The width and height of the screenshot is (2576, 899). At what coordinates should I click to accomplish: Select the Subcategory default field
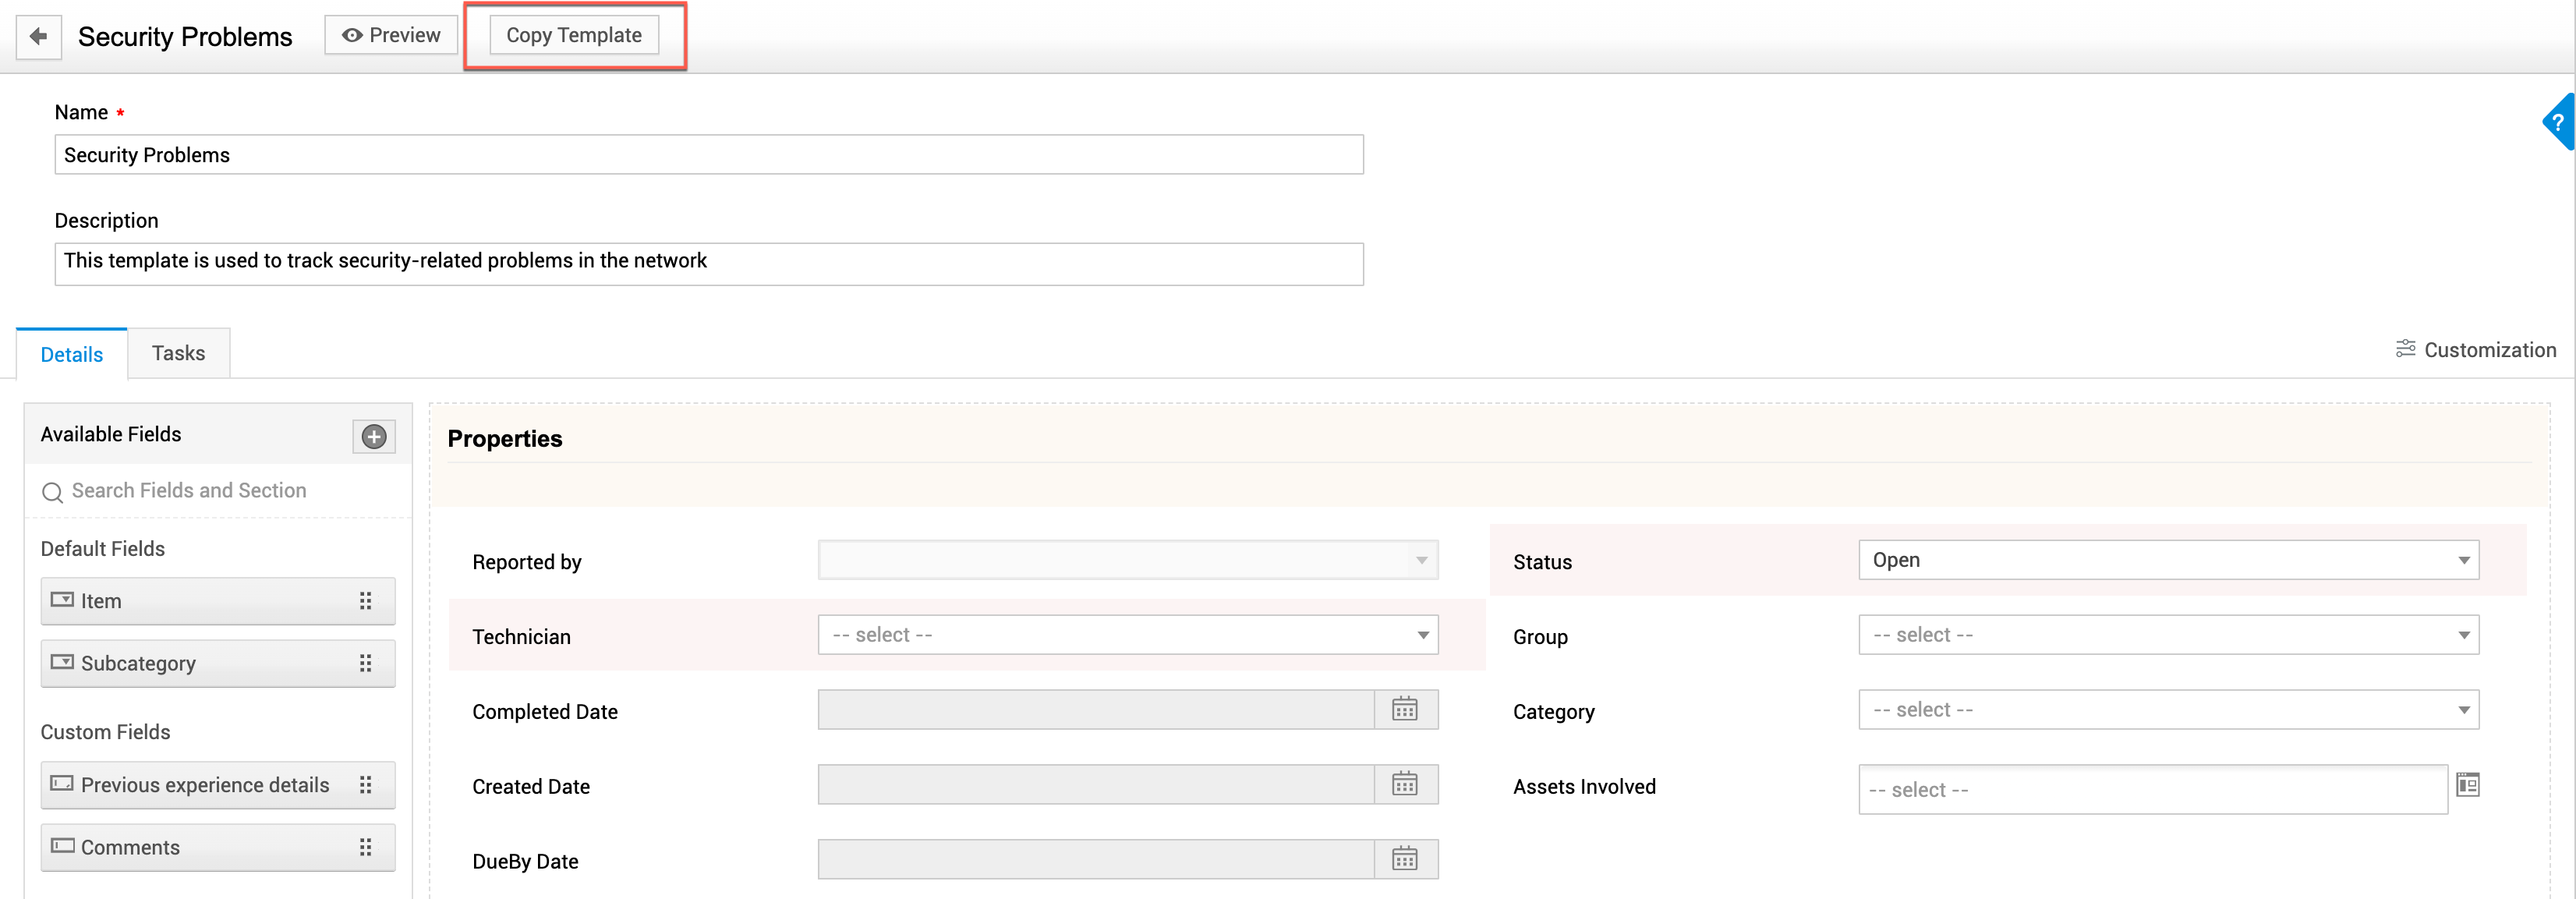[x=218, y=663]
